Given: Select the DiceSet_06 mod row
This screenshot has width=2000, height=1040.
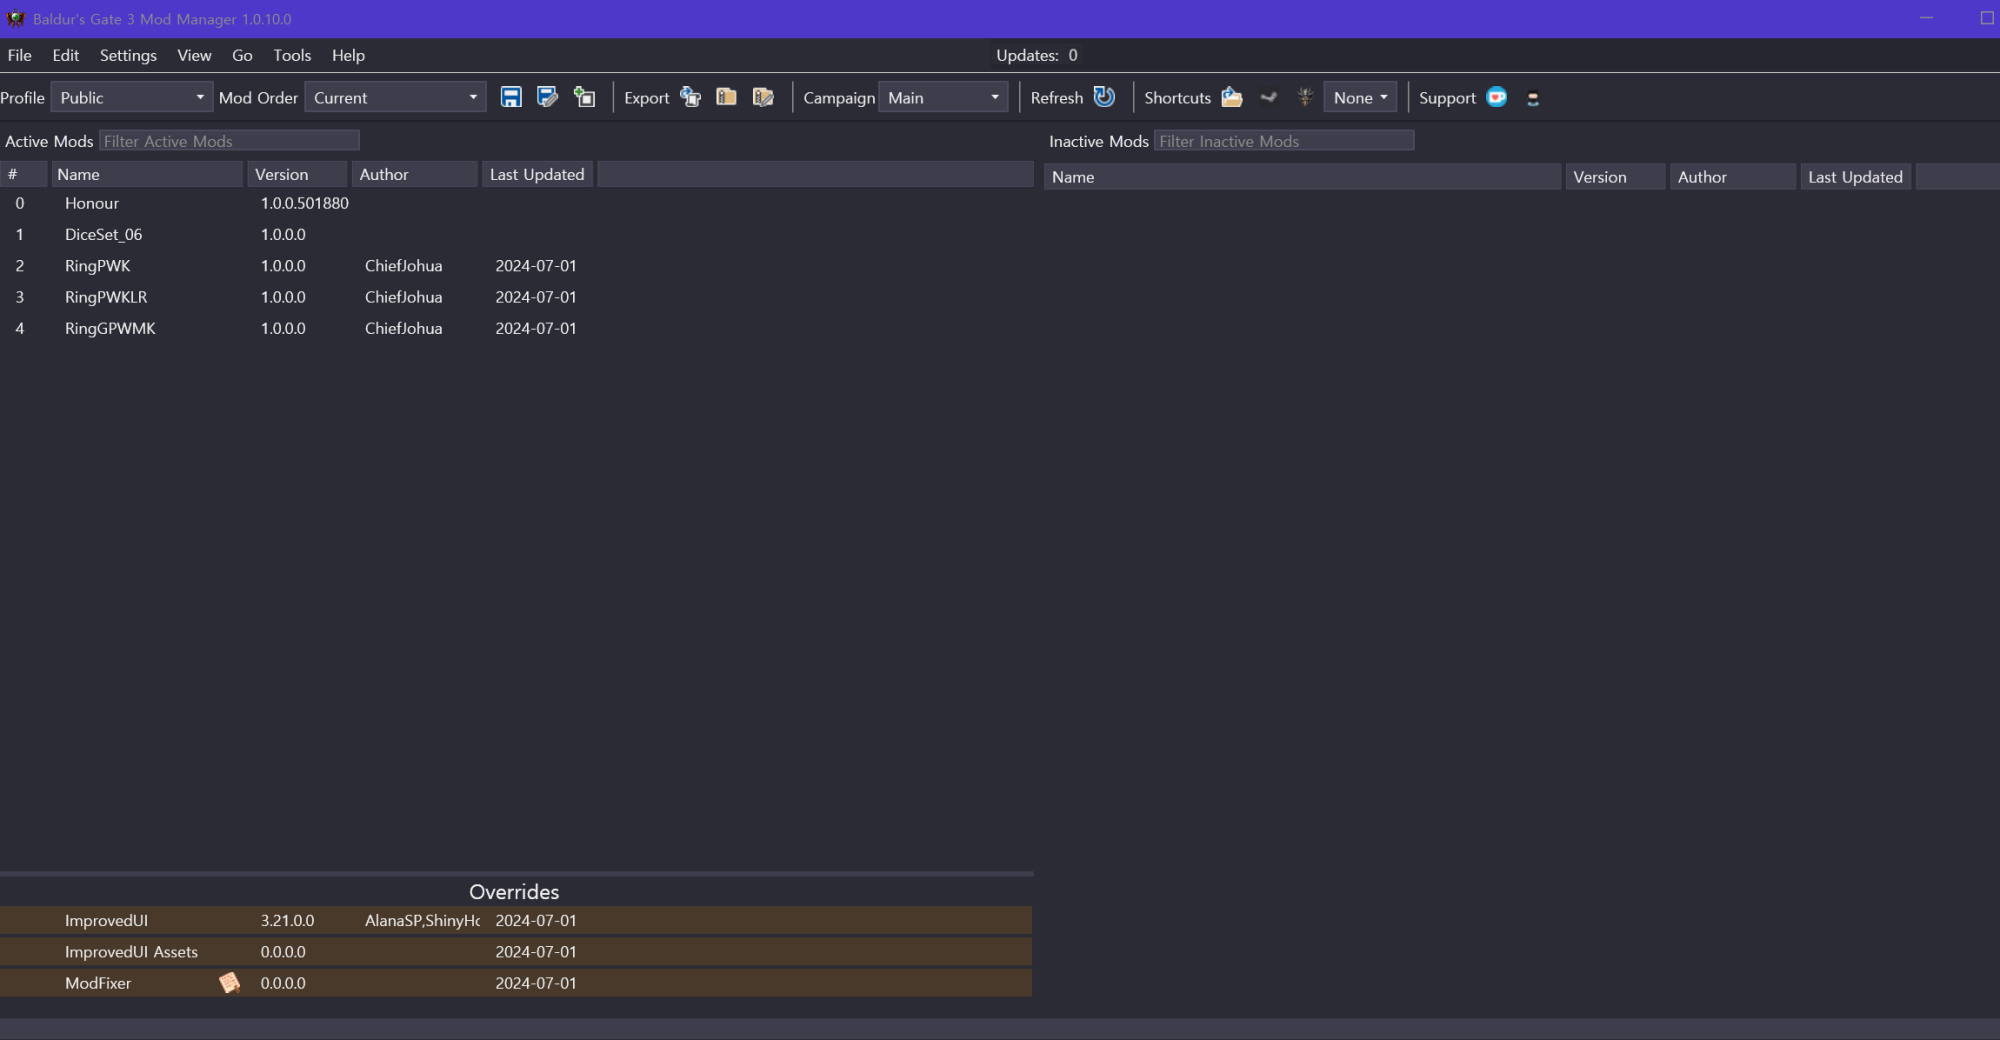Looking at the screenshot, I should pos(516,234).
